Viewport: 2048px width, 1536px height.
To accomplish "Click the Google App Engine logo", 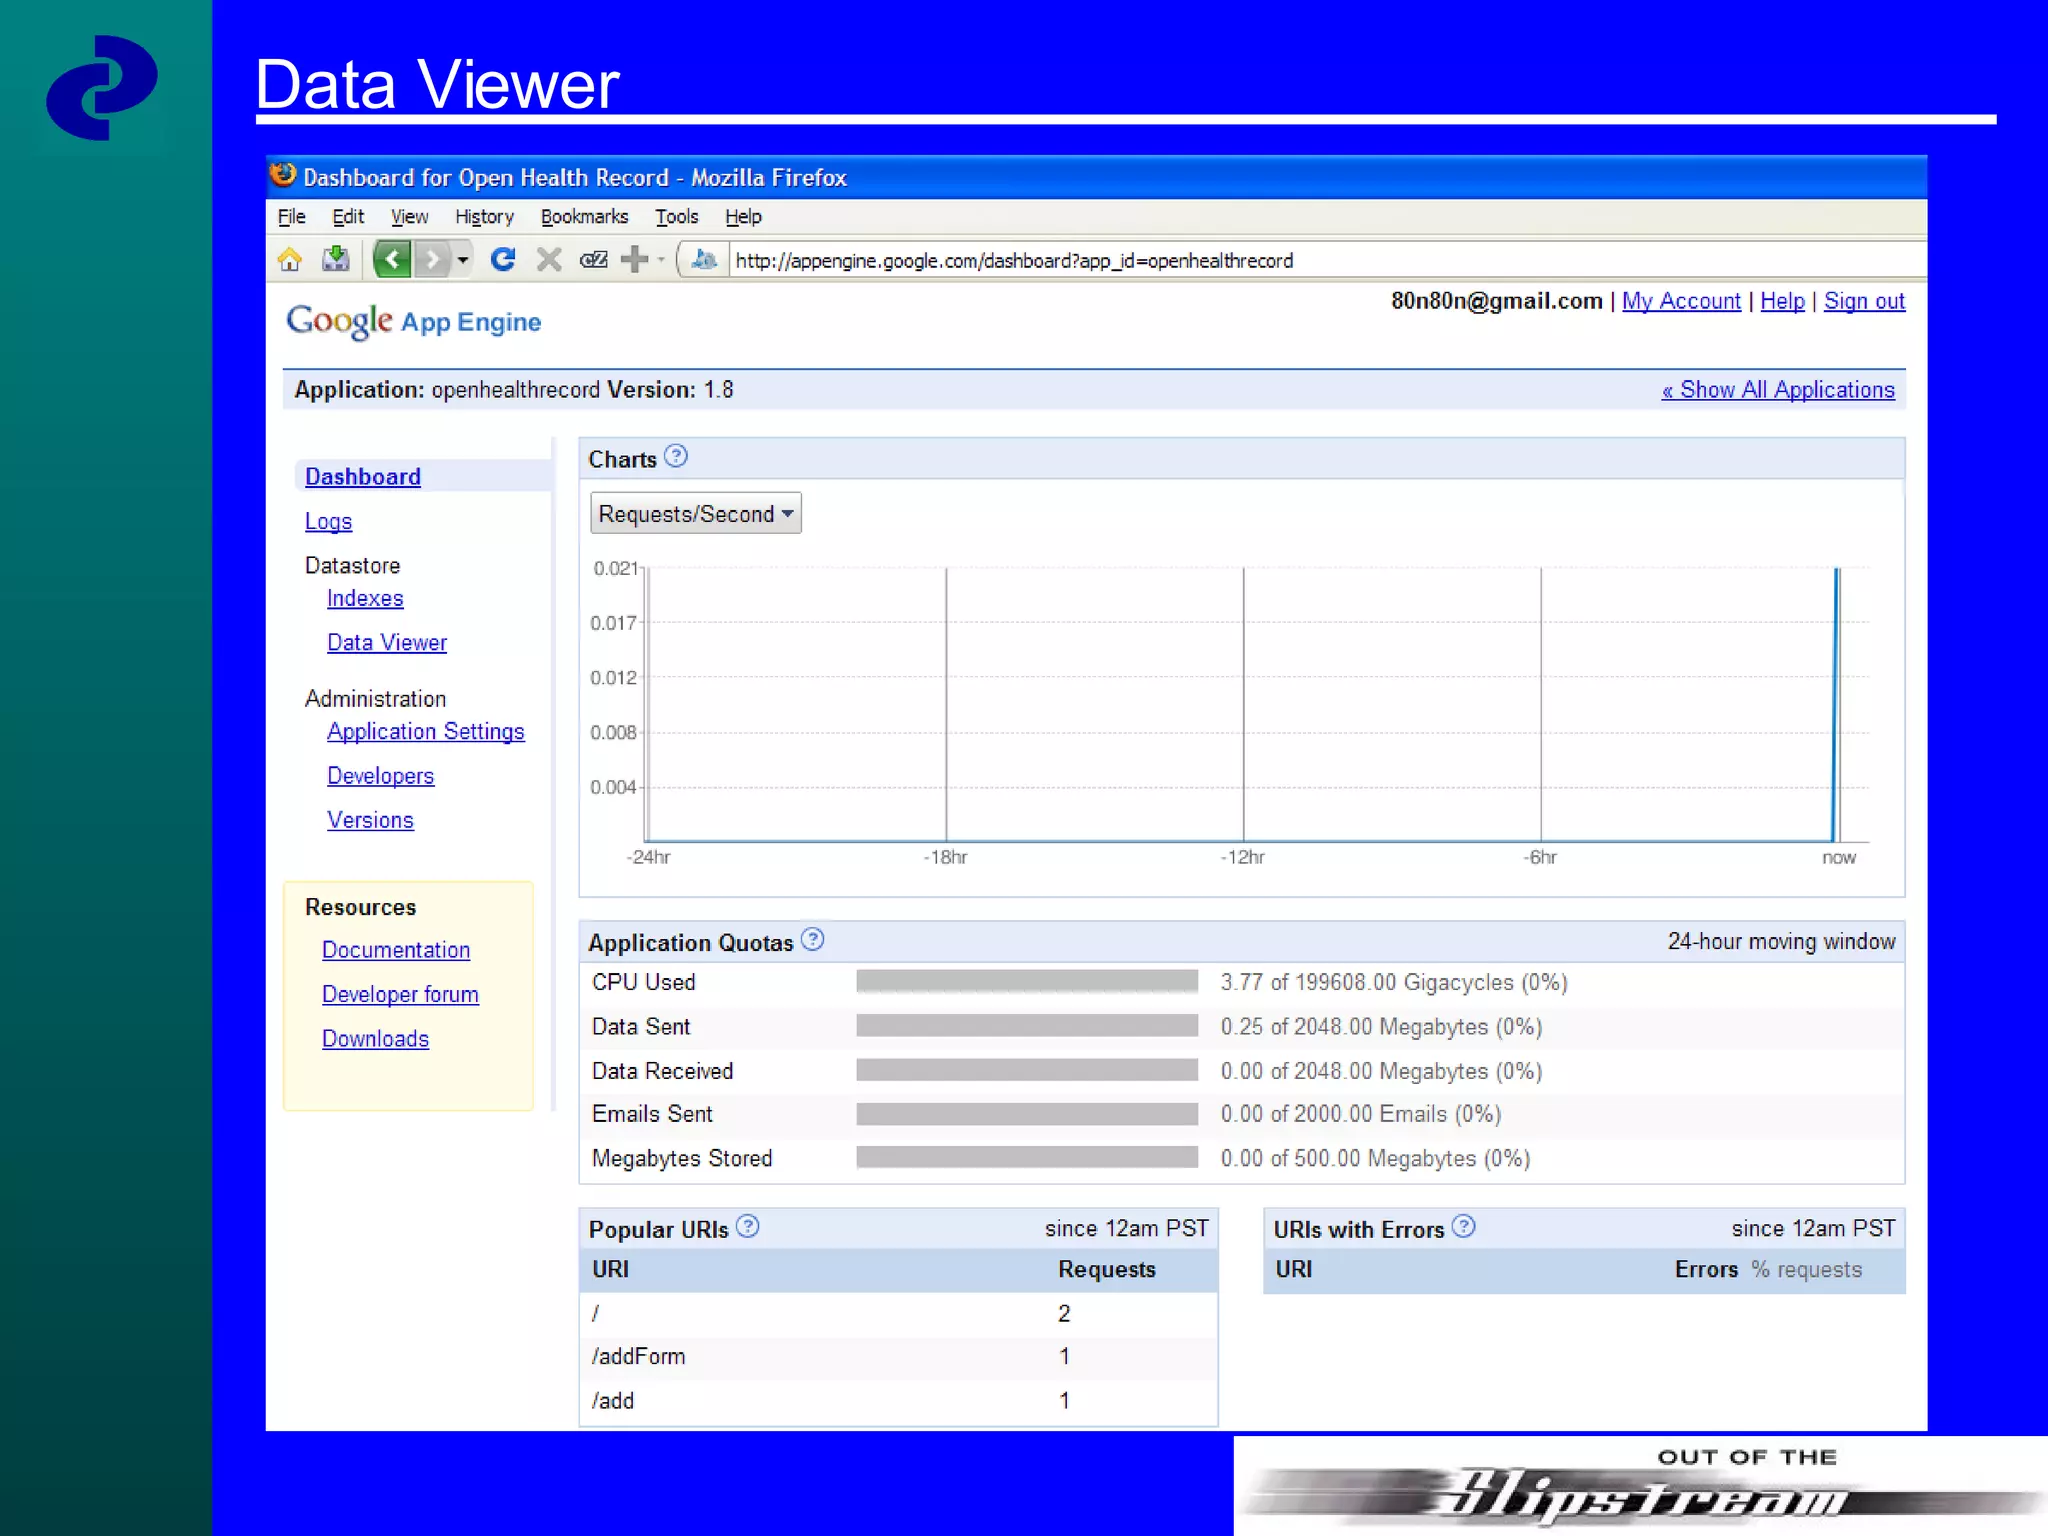I will tap(413, 322).
